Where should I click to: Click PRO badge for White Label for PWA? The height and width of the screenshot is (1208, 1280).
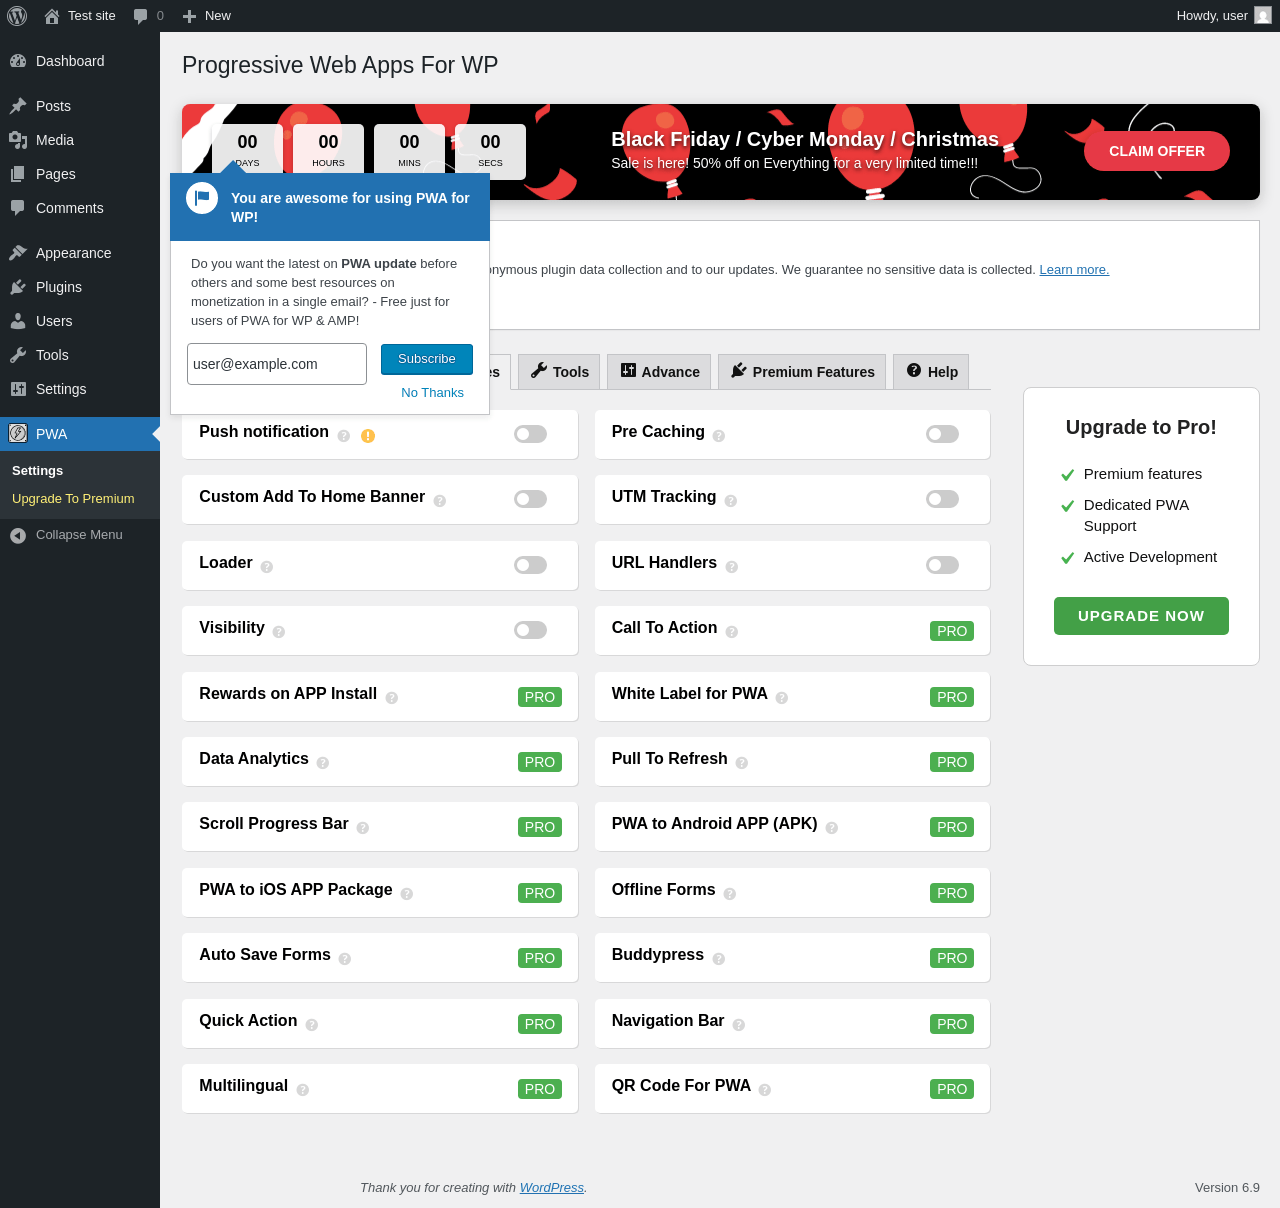pos(952,697)
